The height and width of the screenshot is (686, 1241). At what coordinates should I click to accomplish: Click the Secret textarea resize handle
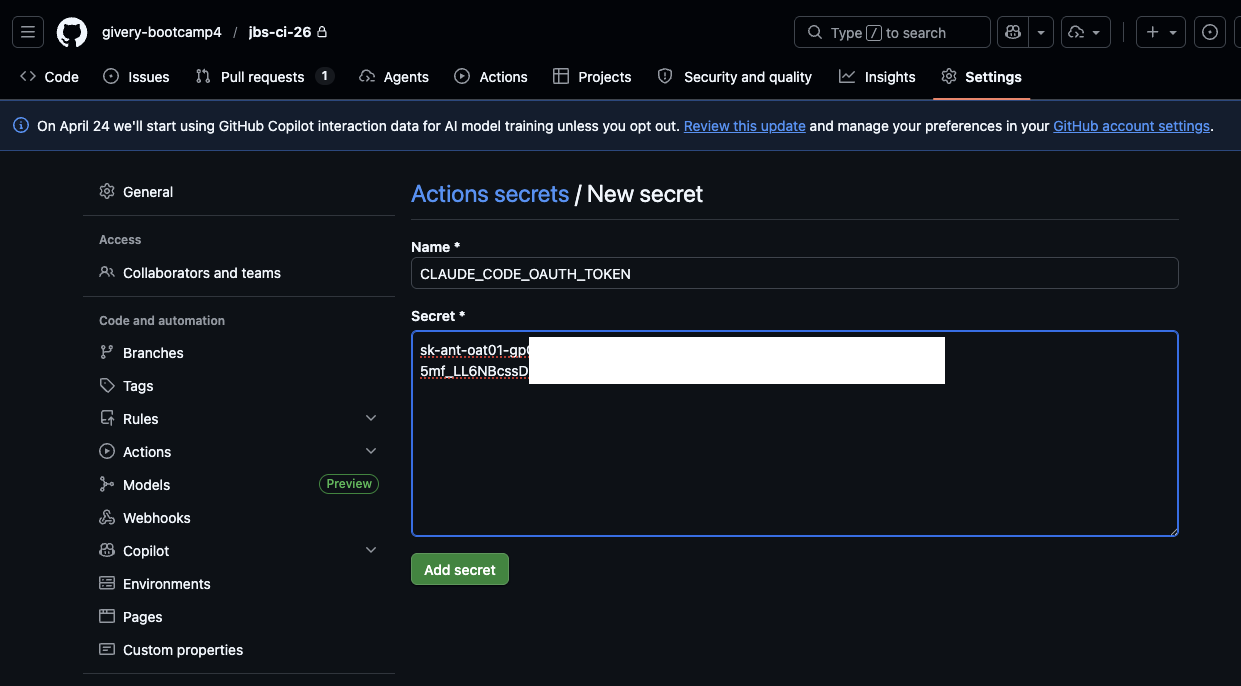[1173, 531]
